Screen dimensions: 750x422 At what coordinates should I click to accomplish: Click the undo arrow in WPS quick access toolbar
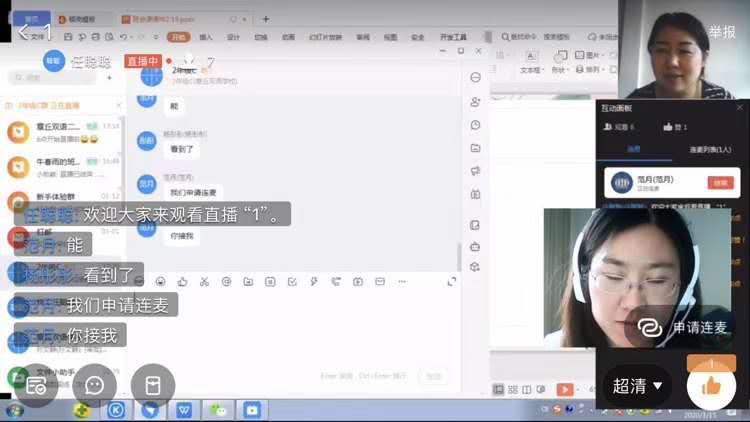[x=123, y=37]
